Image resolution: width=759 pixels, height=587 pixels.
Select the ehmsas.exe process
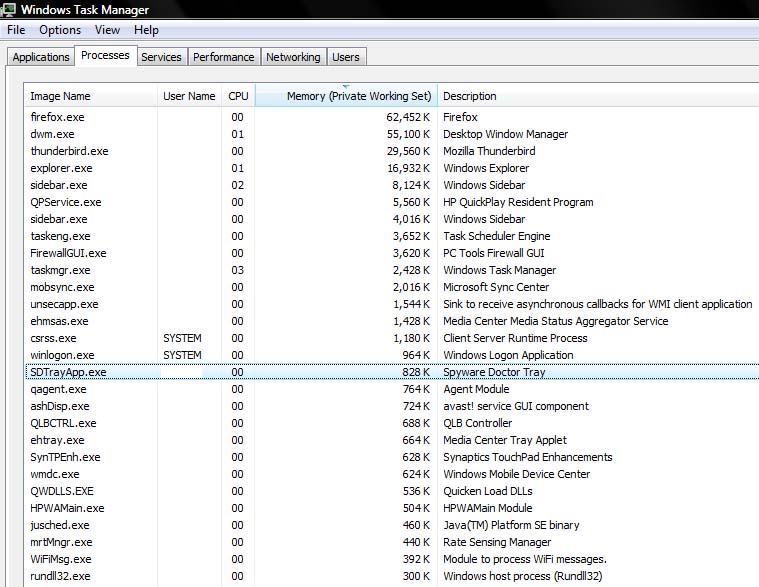click(x=392, y=321)
